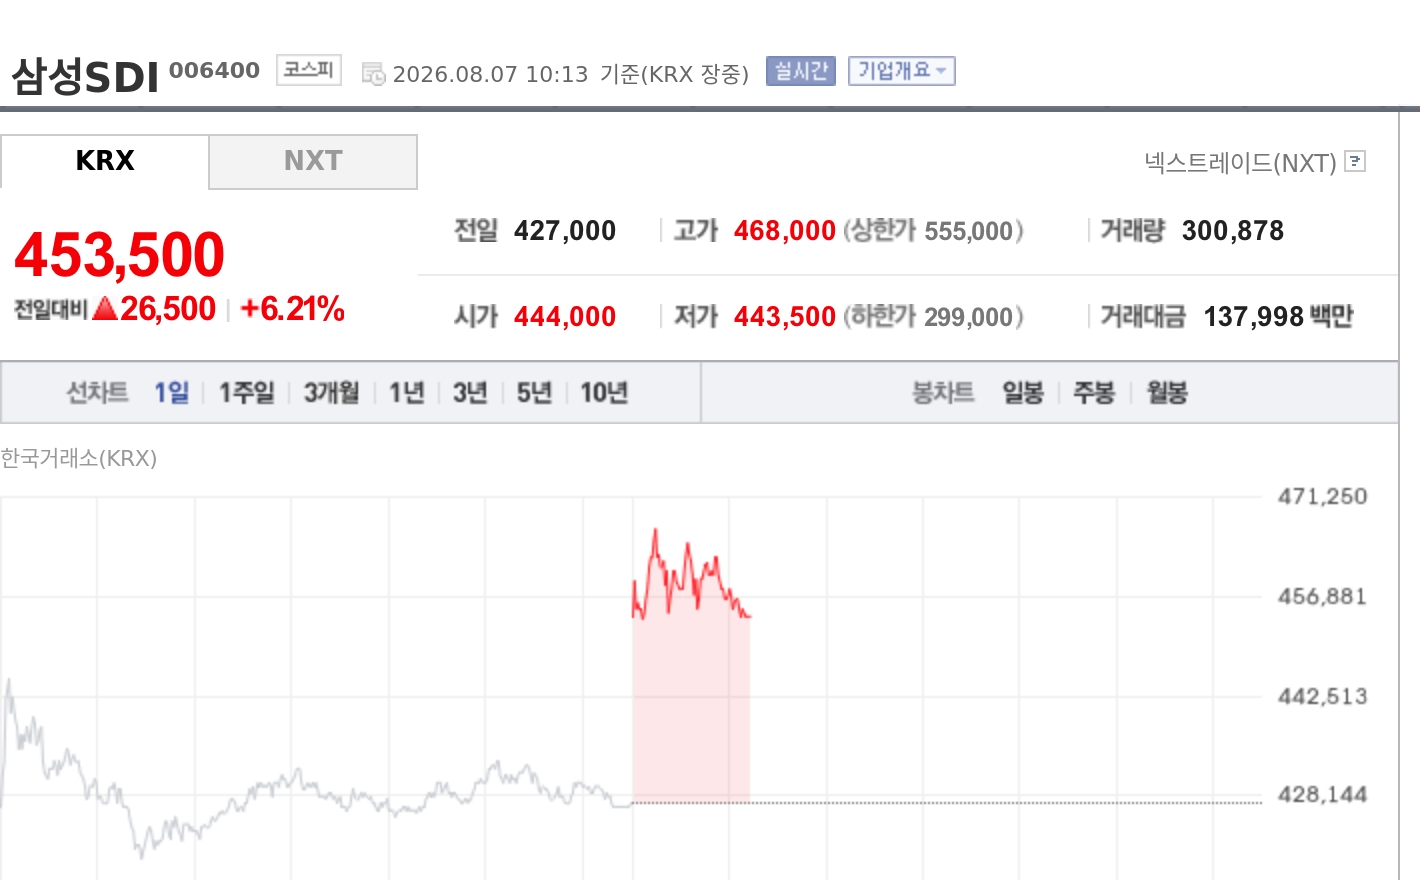Show the 1주일 line chart

tap(247, 393)
